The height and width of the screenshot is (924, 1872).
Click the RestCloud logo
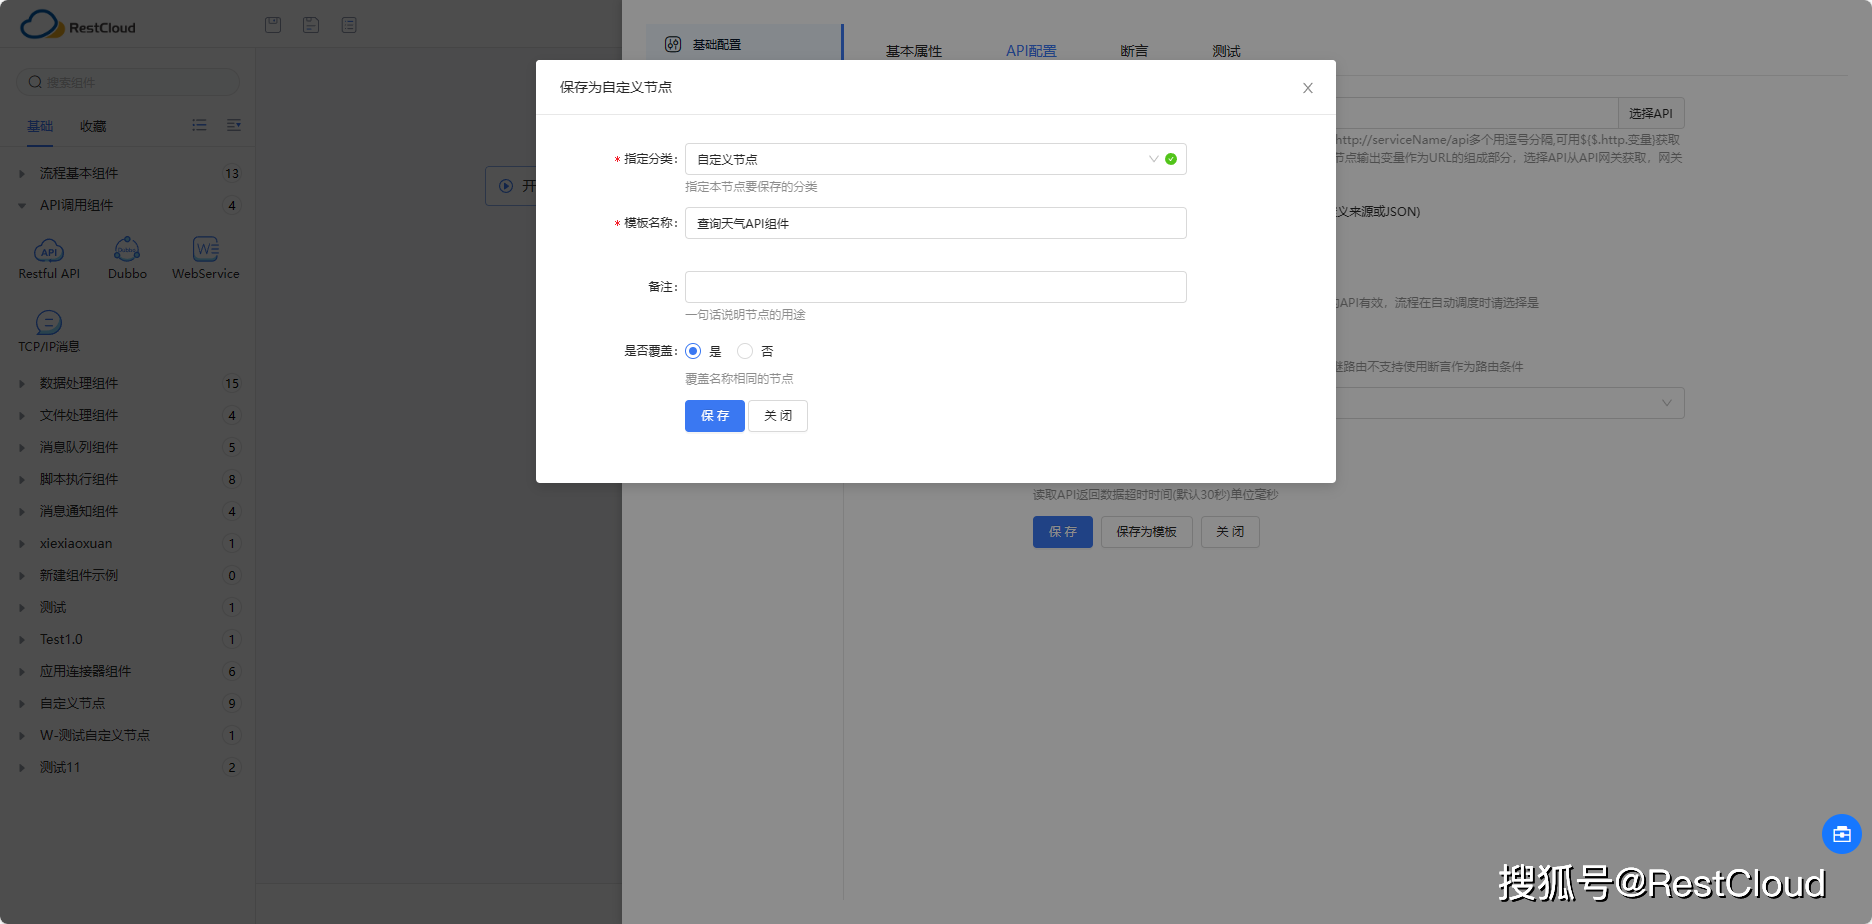[78, 25]
